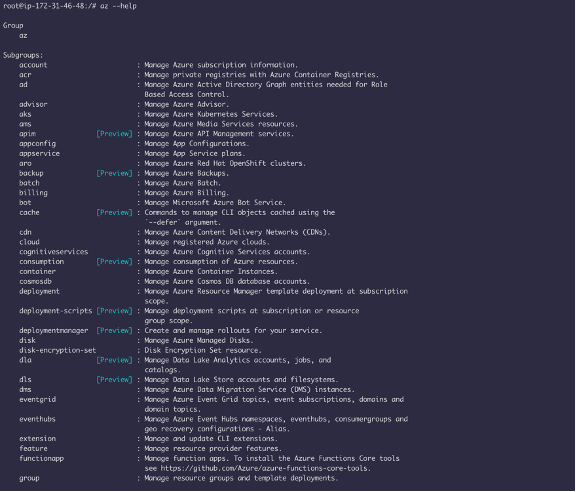This screenshot has width=576, height=492.
Task: Click the 'extension' subgroup name
Action: point(37,439)
